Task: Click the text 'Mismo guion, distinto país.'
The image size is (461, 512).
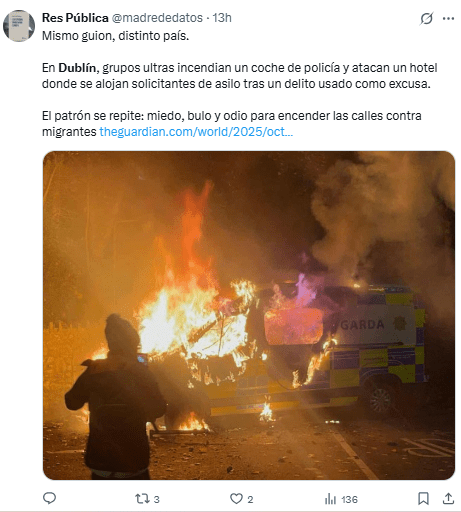Action: [x=115, y=36]
